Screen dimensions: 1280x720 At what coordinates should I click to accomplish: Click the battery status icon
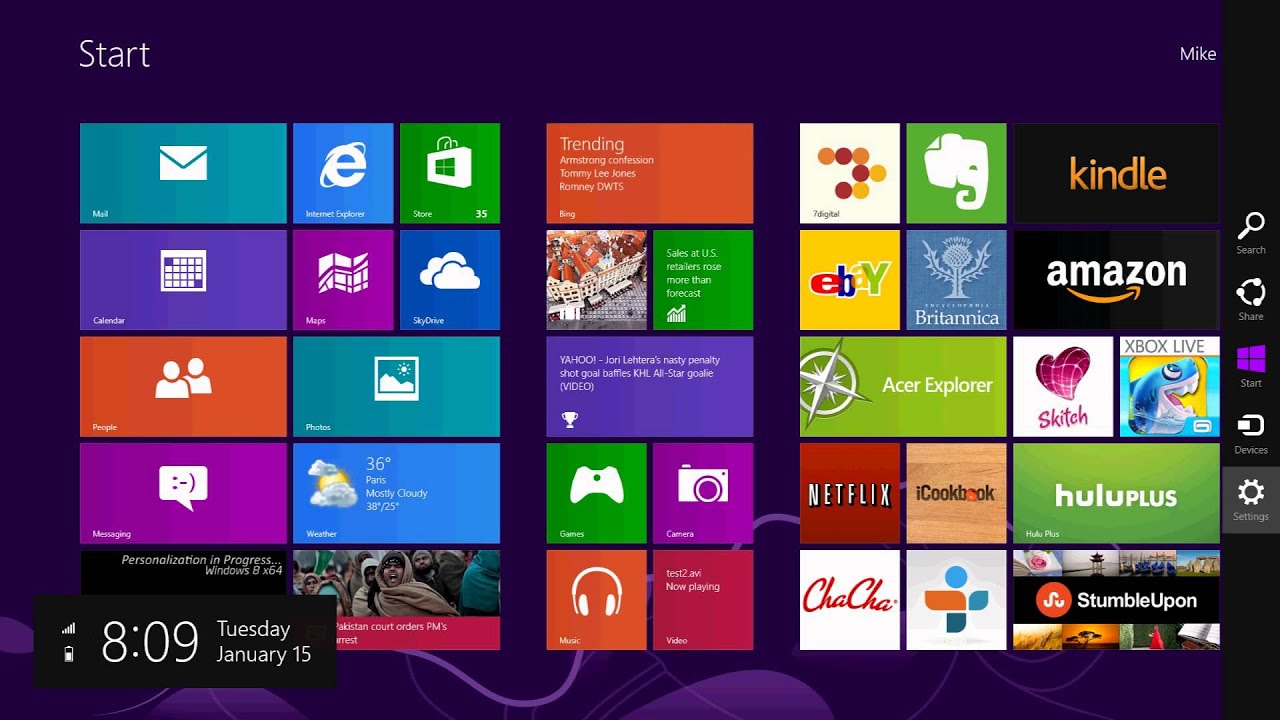(68, 654)
